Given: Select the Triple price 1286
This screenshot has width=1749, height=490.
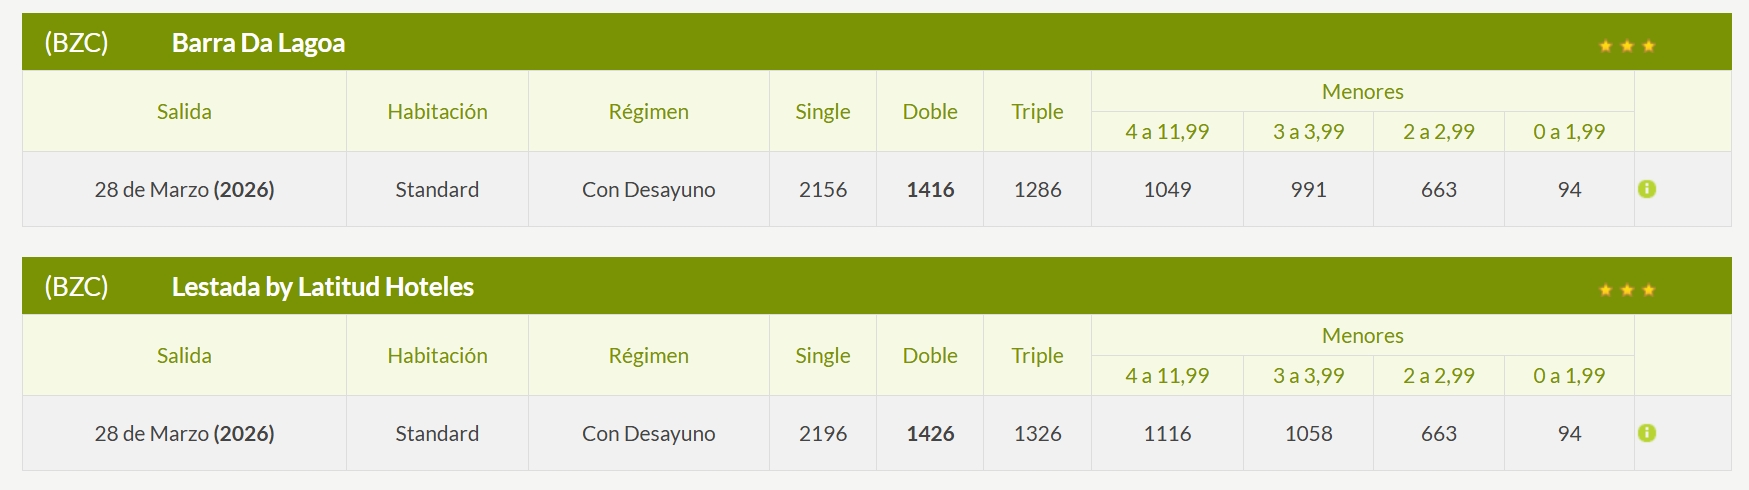Looking at the screenshot, I should click(1037, 189).
